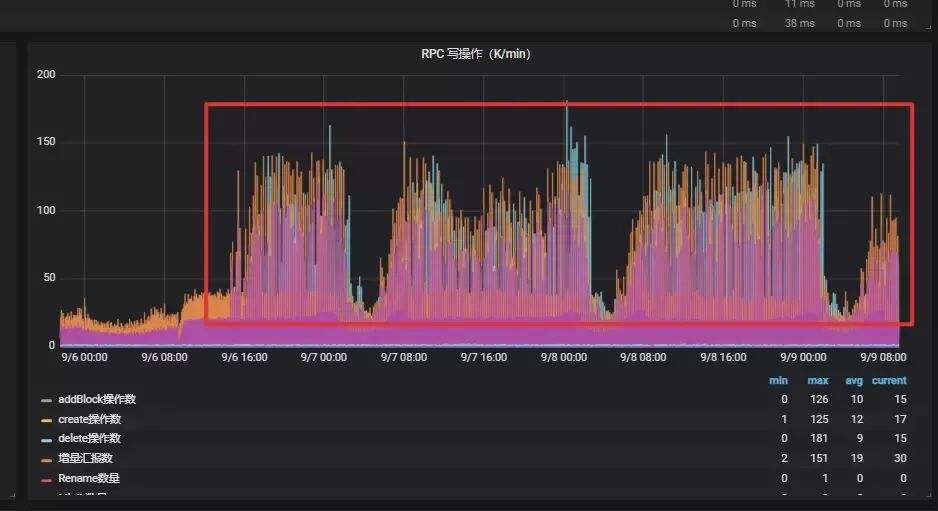Image resolution: width=938 pixels, height=511 pixels.
Task: Click the 9/7 08:00 x-axis label
Action: (404, 357)
